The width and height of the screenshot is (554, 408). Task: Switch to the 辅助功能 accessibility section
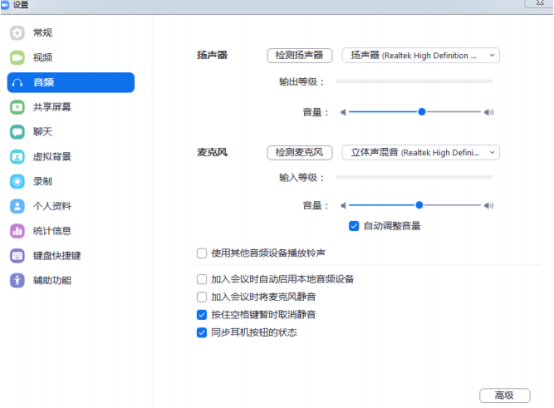pos(52,280)
